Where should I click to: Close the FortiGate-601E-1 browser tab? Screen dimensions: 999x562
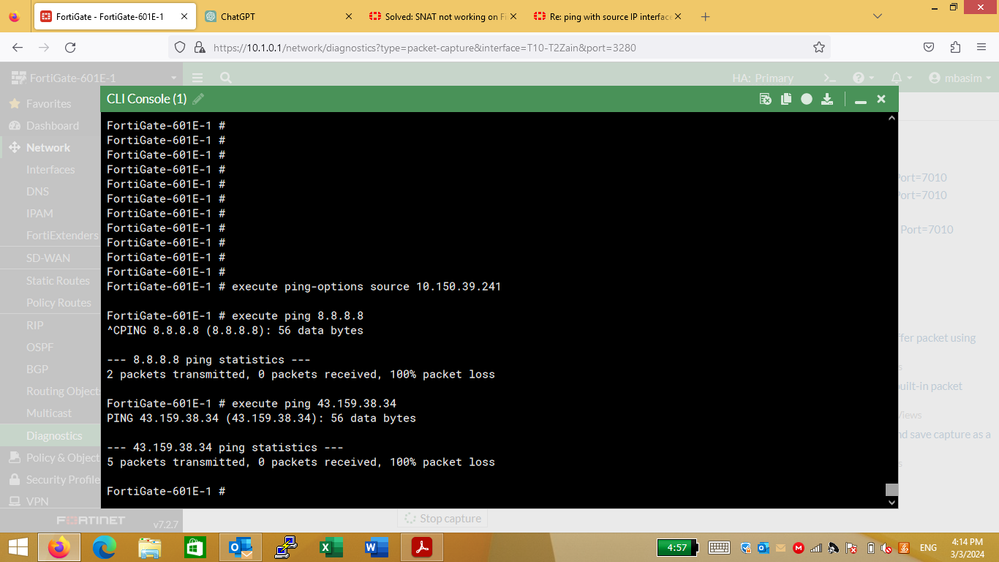(x=184, y=17)
